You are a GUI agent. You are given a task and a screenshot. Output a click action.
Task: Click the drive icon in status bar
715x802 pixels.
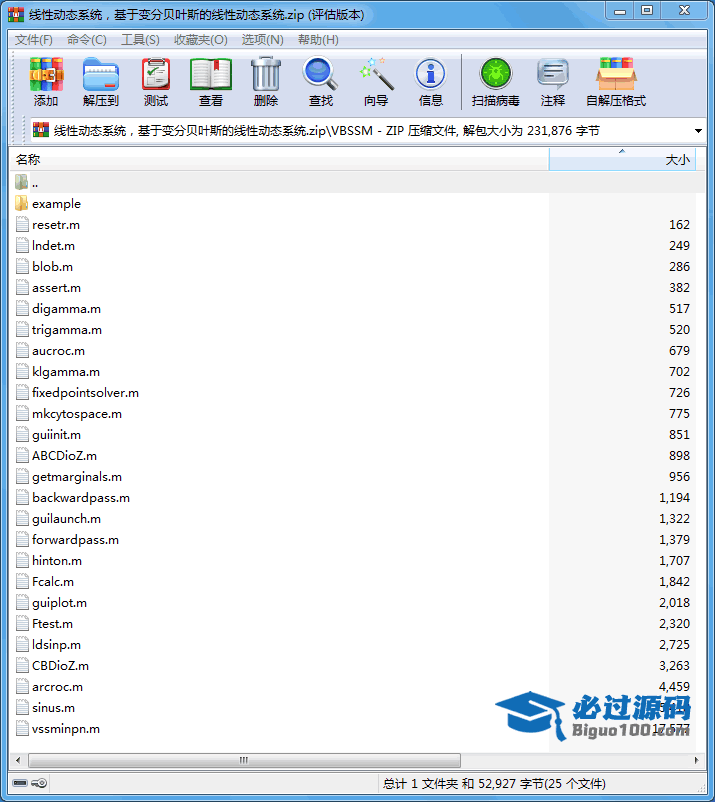(19, 783)
